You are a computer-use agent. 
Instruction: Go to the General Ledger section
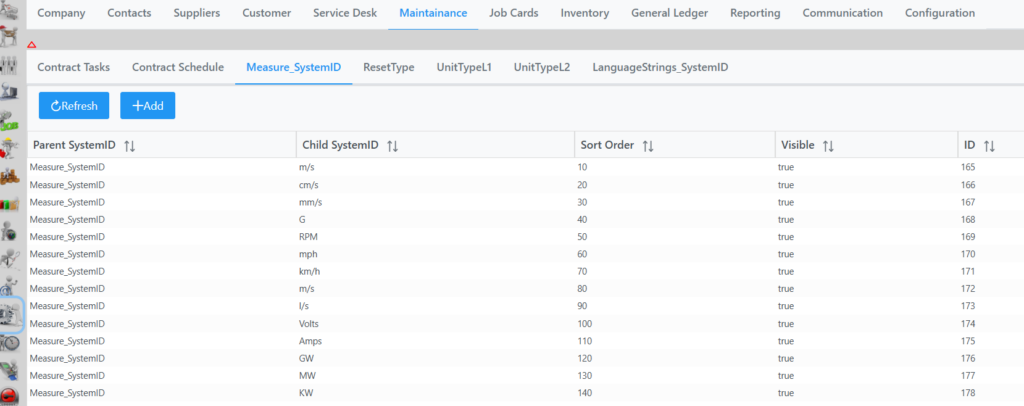(x=669, y=14)
